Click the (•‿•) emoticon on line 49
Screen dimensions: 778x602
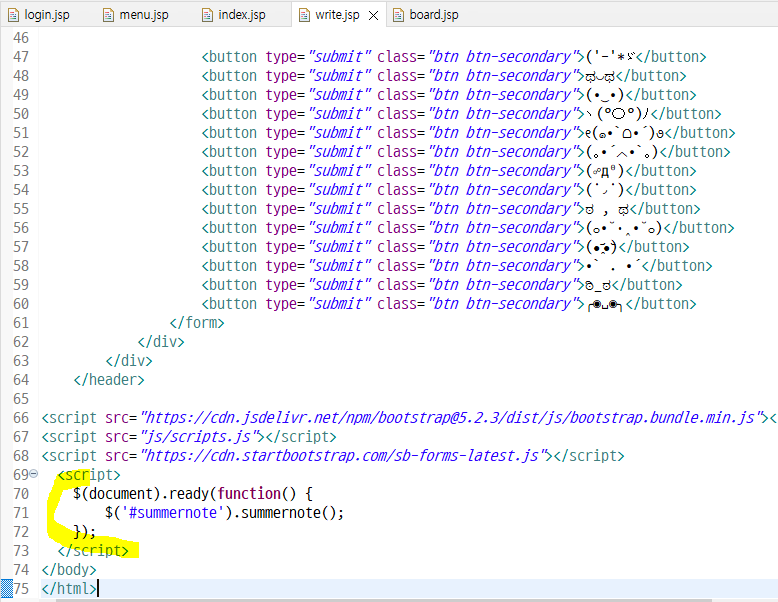pyautogui.click(x=604, y=95)
